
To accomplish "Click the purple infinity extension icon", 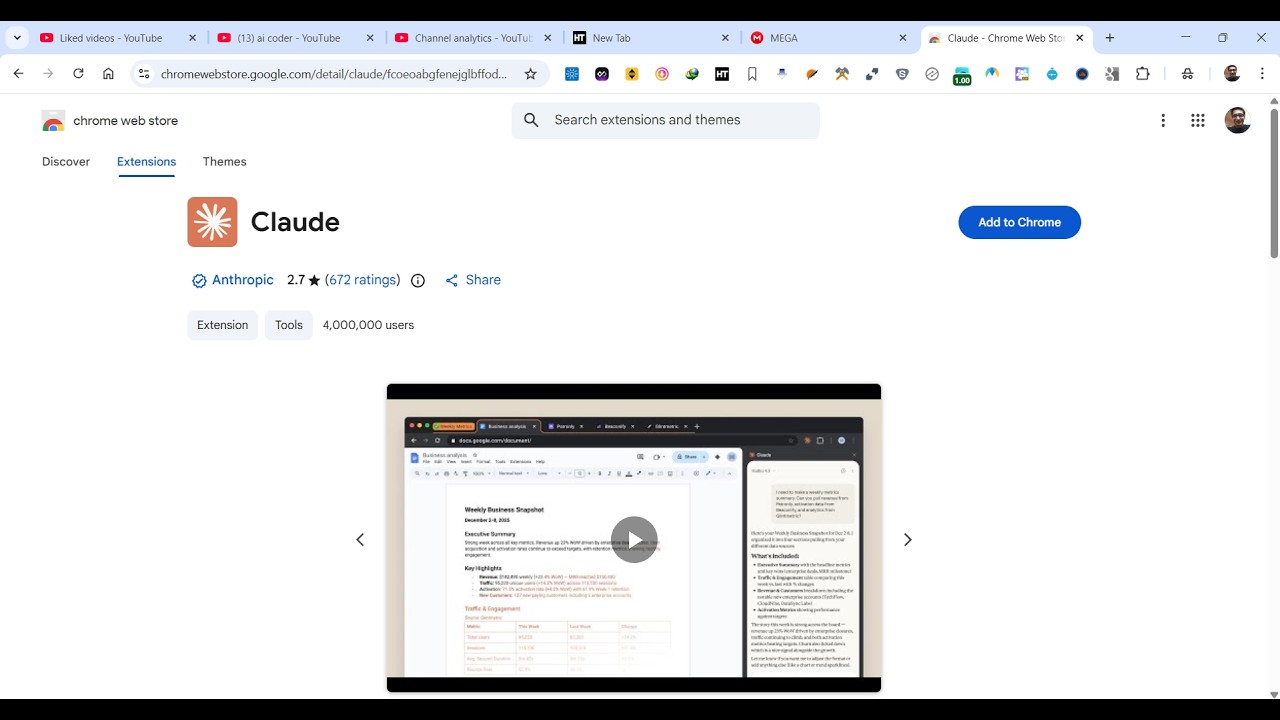I will (x=602, y=74).
